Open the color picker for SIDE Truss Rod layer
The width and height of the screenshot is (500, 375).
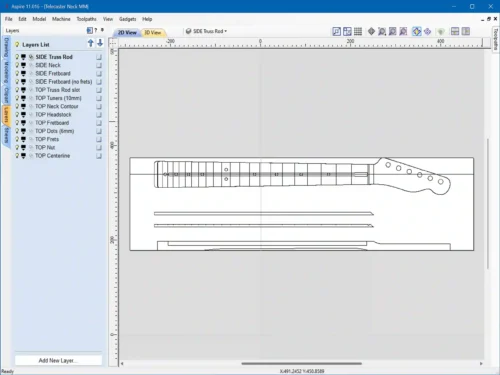pyautogui.click(x=23, y=57)
